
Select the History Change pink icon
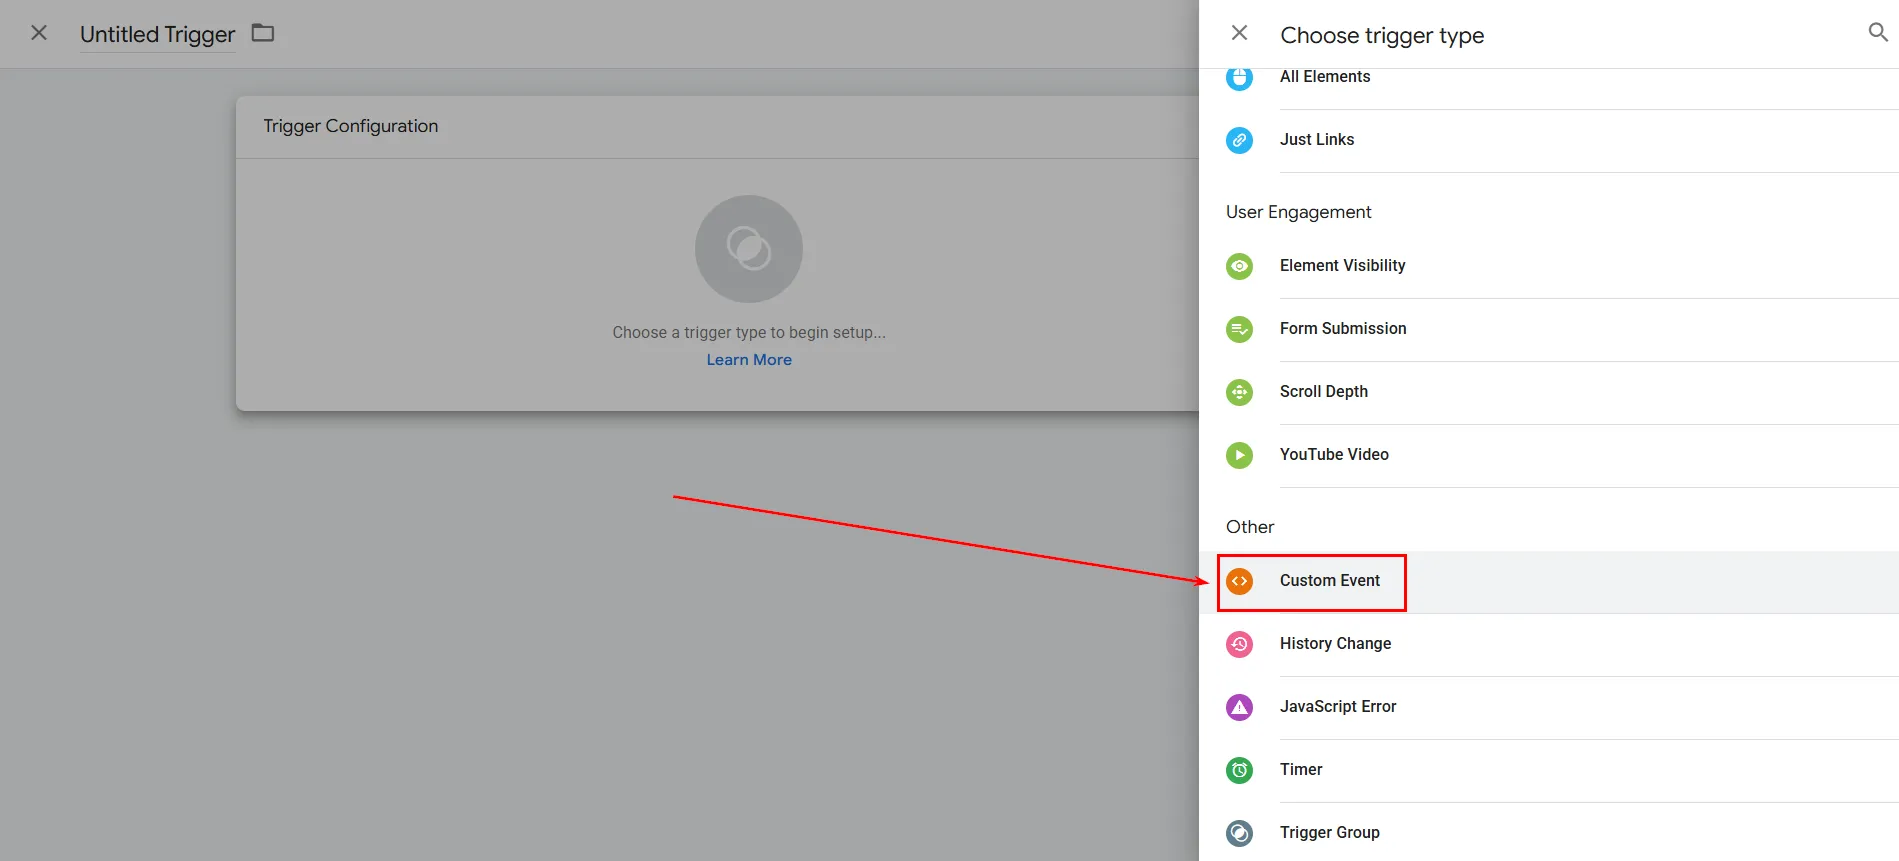1239,644
